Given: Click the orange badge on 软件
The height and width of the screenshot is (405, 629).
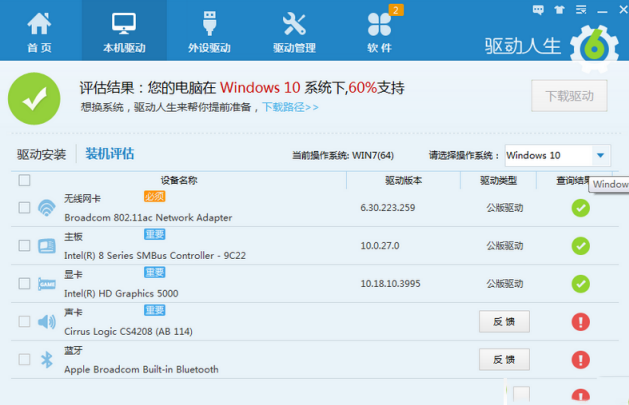Looking at the screenshot, I should pos(396,10).
